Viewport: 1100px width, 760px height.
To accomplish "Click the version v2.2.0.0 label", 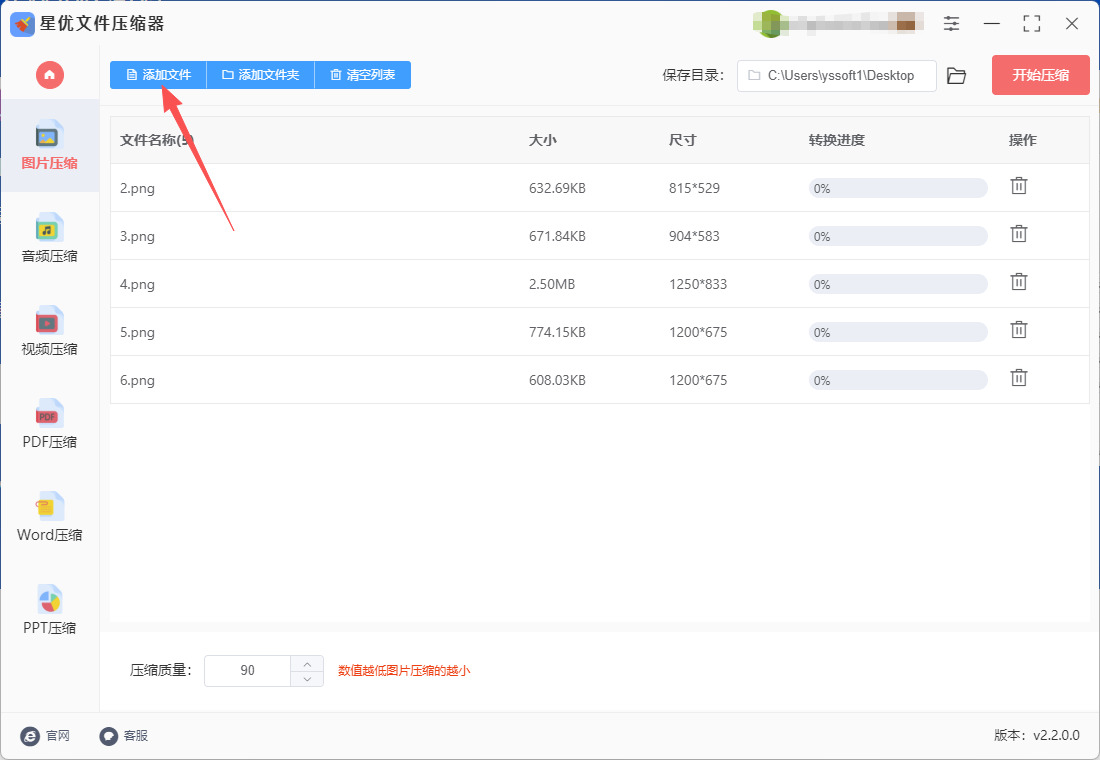I will 1036,735.
